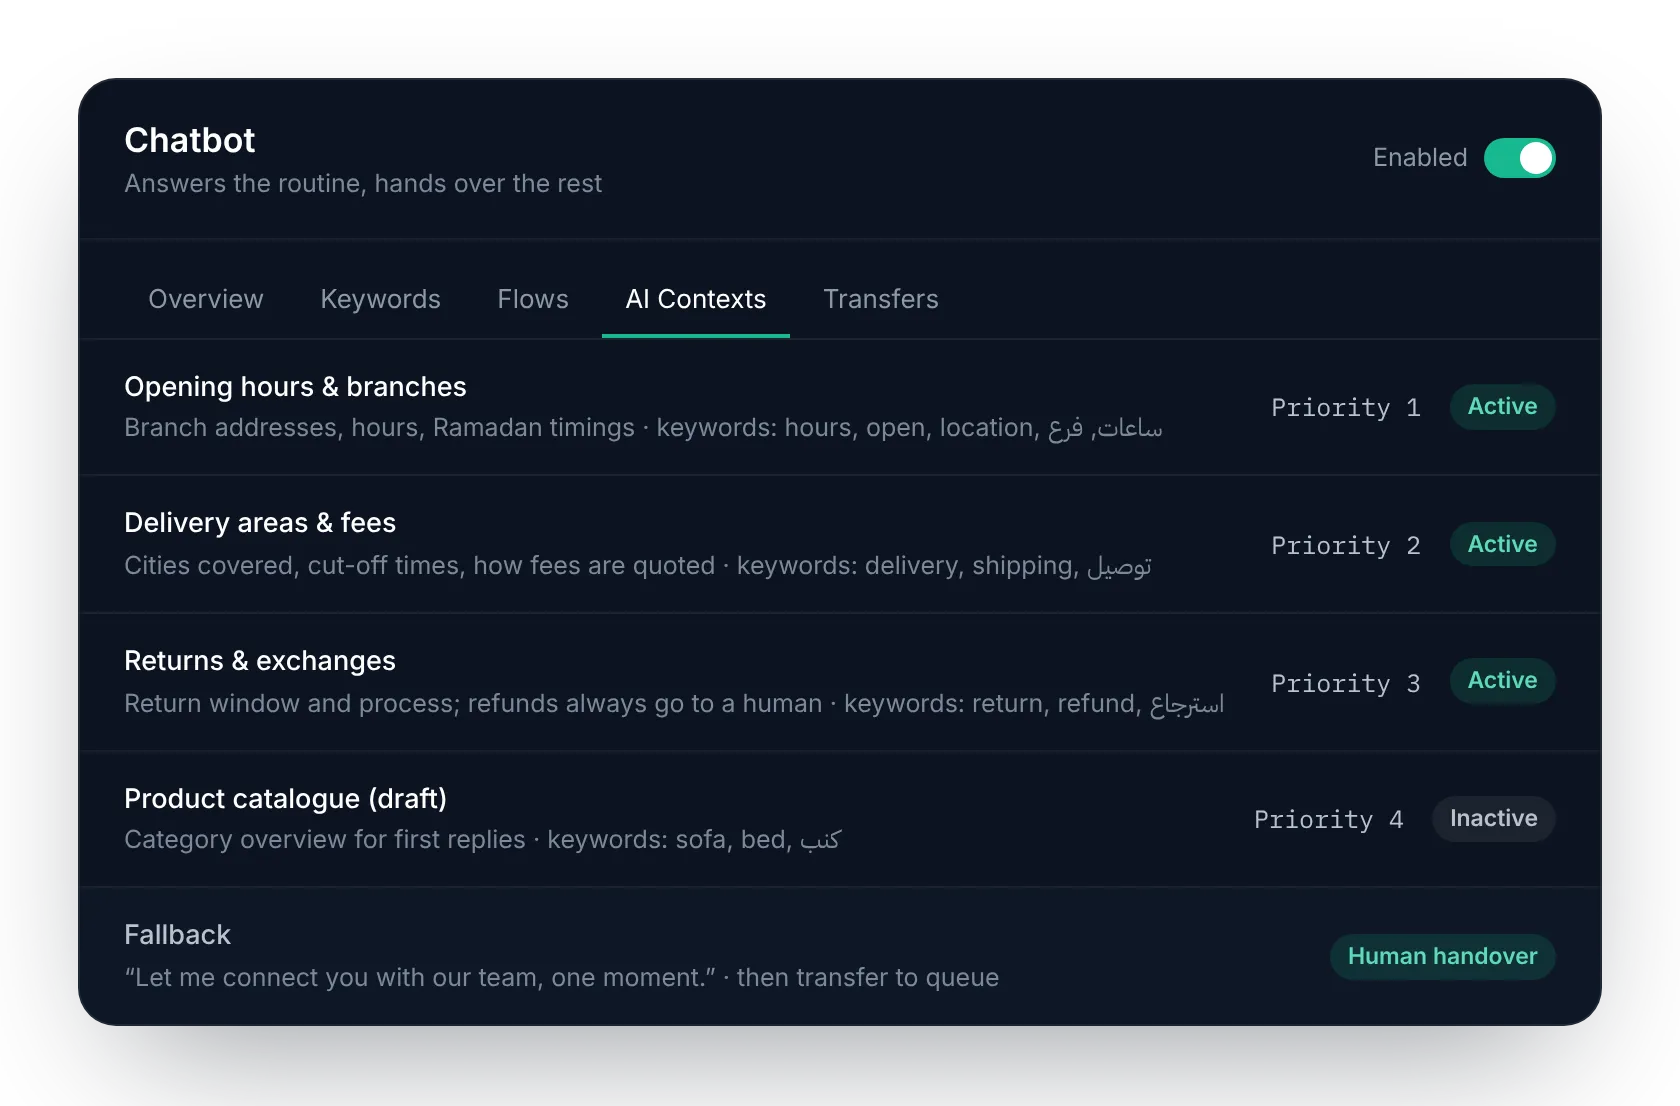The height and width of the screenshot is (1106, 1680).
Task: Select the AI Contexts tab
Action: point(696,299)
